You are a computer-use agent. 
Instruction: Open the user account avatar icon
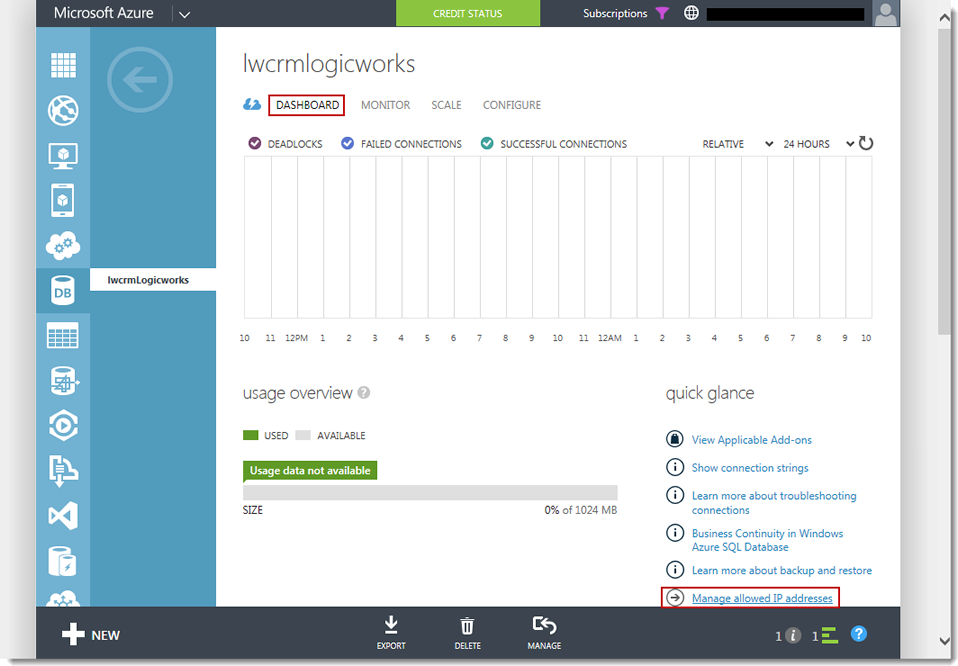[885, 13]
